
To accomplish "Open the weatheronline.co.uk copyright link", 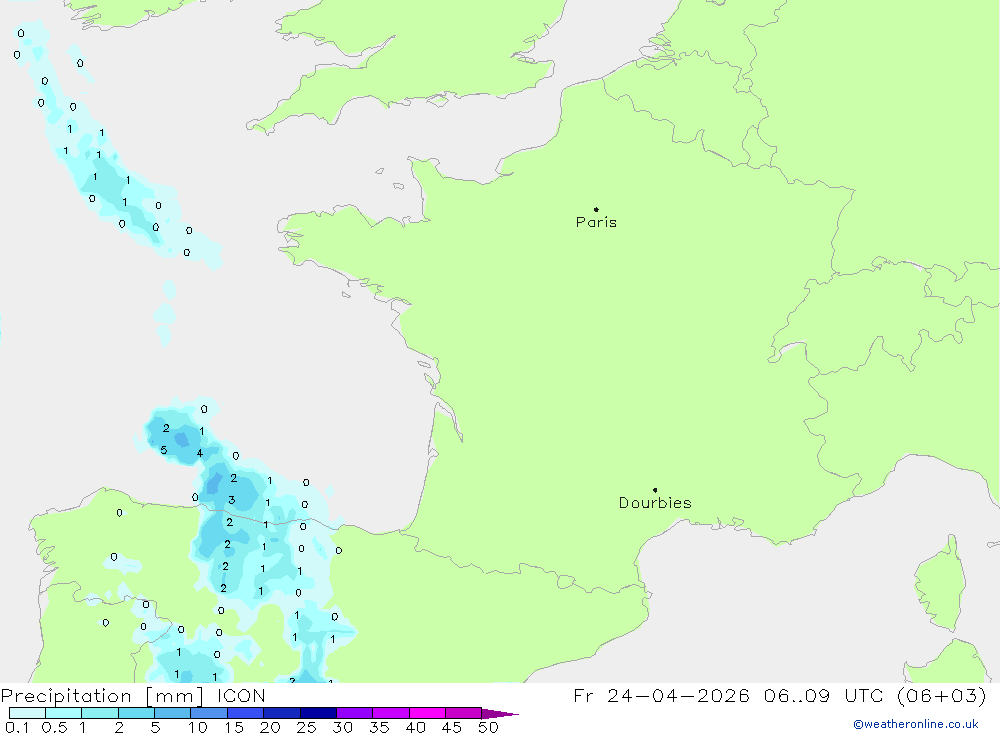I will tap(916, 724).
